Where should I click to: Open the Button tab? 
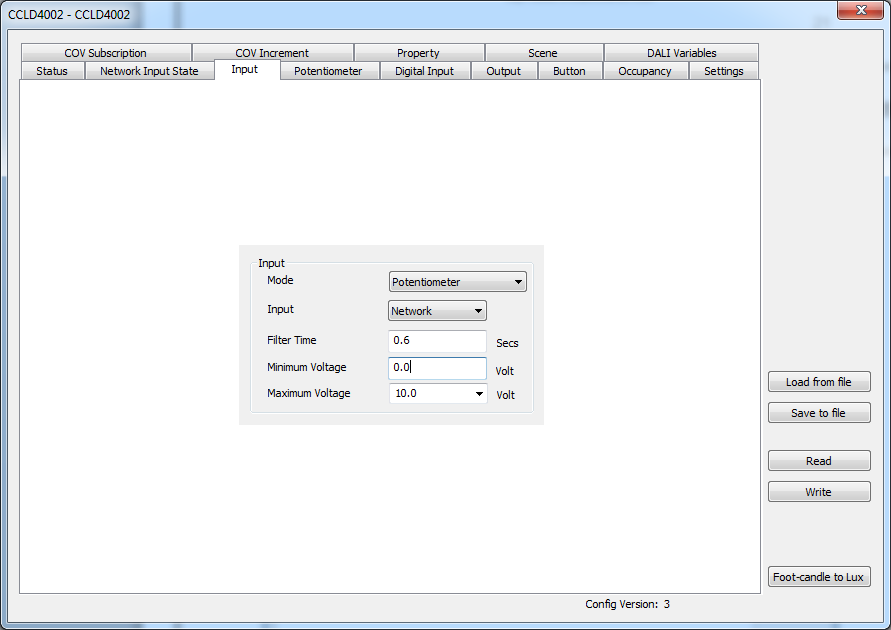pyautogui.click(x=569, y=71)
